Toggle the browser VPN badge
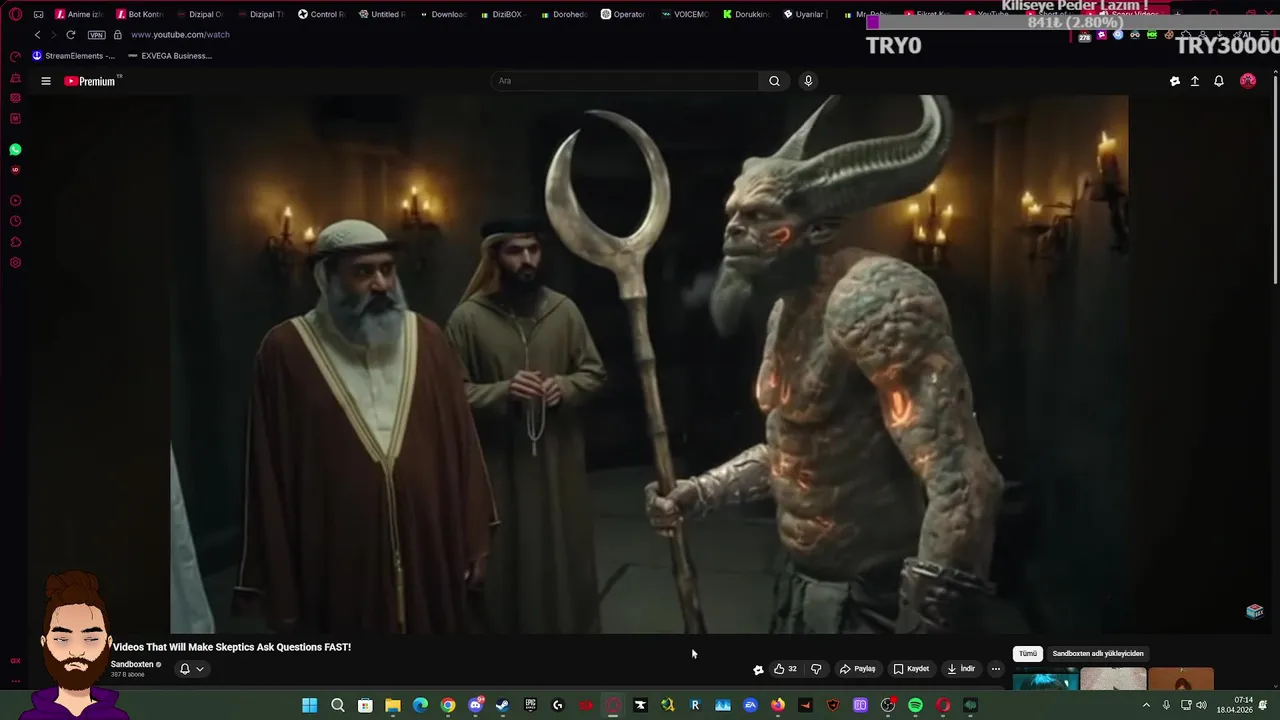The image size is (1280, 720). pos(96,34)
